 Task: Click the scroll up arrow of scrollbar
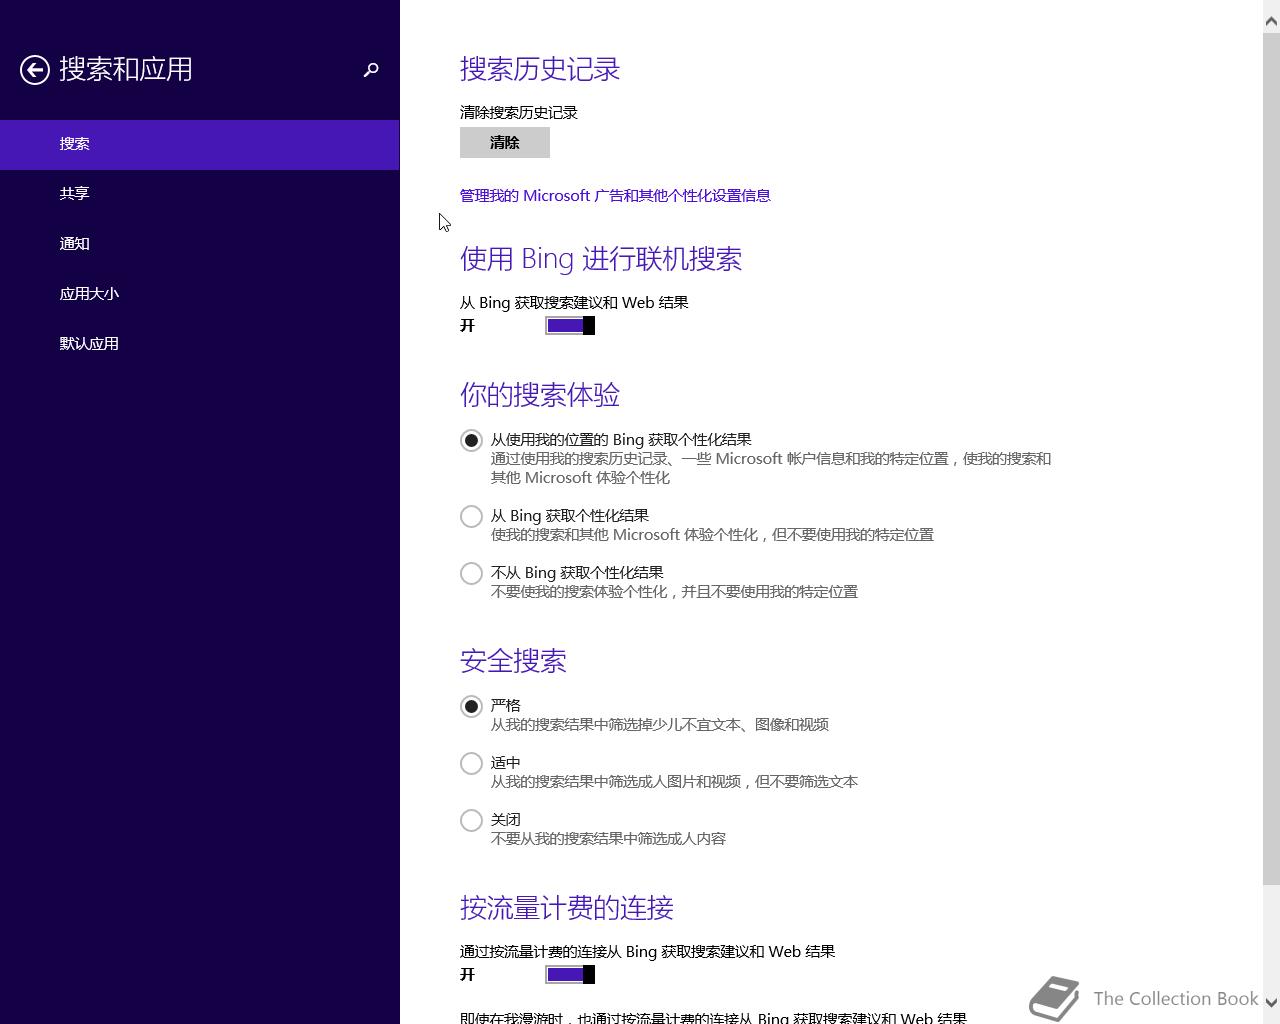1271,20
